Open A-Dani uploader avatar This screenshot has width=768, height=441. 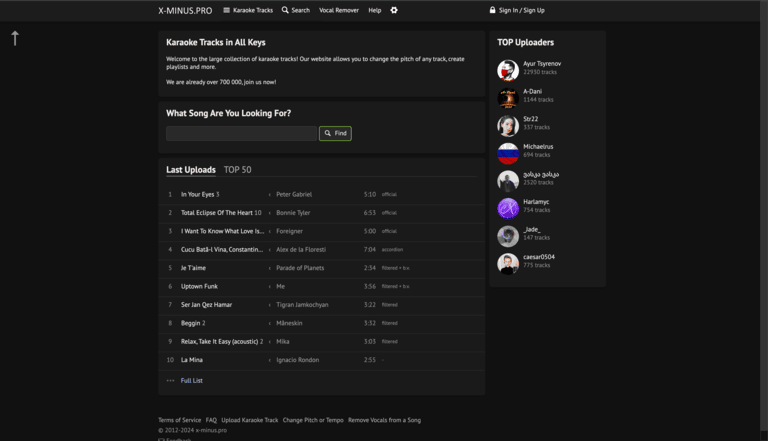(508, 98)
